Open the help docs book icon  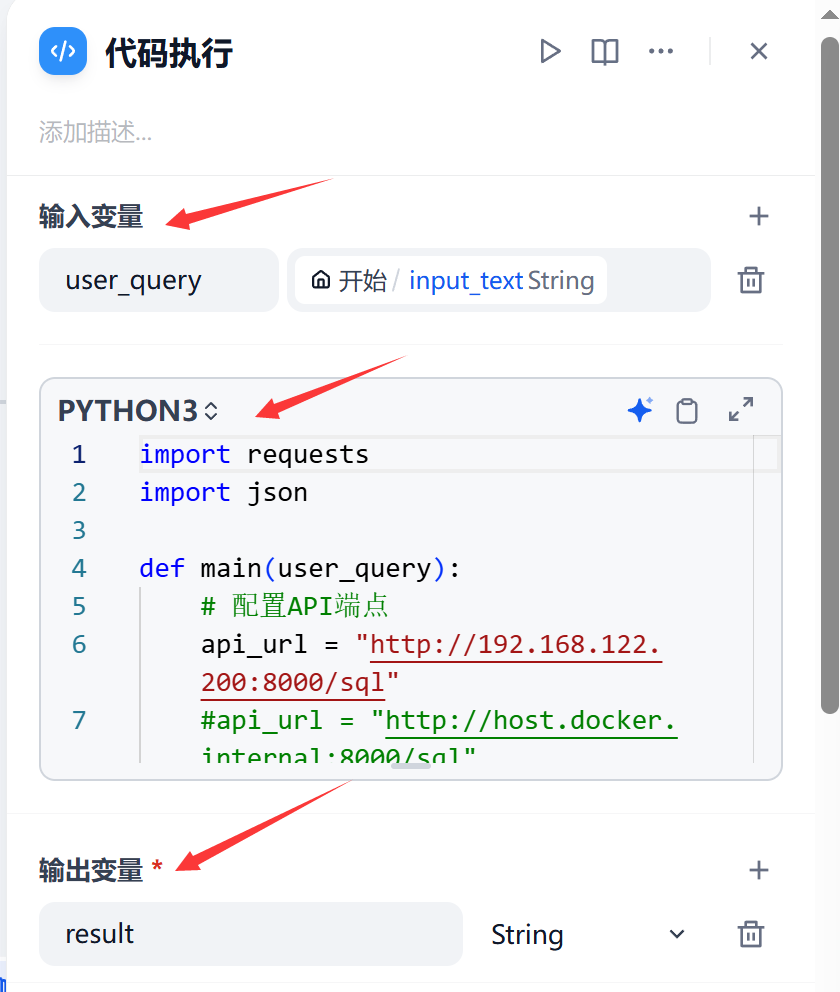pos(605,51)
